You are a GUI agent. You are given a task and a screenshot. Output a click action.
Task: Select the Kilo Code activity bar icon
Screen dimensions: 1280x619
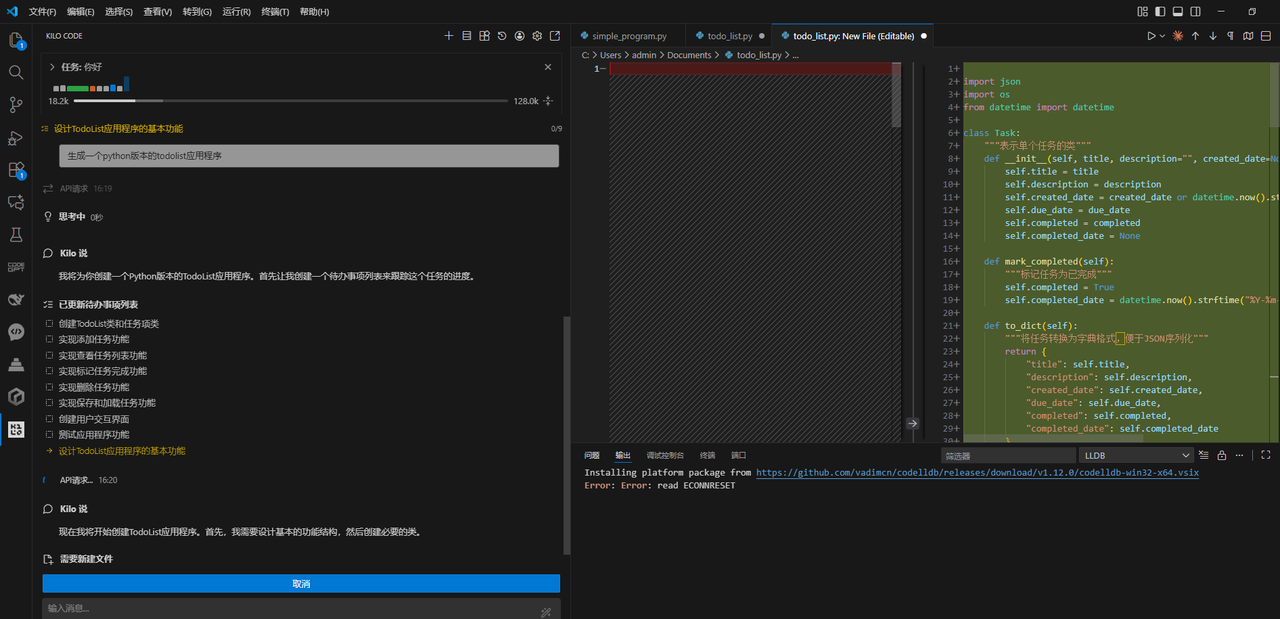(15, 430)
